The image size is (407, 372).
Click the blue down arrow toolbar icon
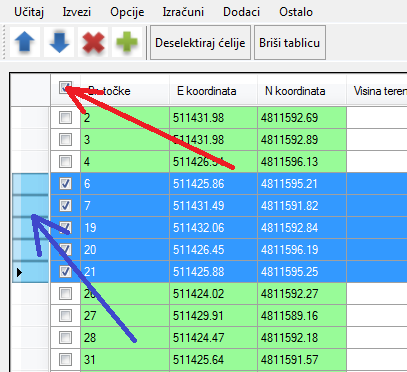[59, 42]
